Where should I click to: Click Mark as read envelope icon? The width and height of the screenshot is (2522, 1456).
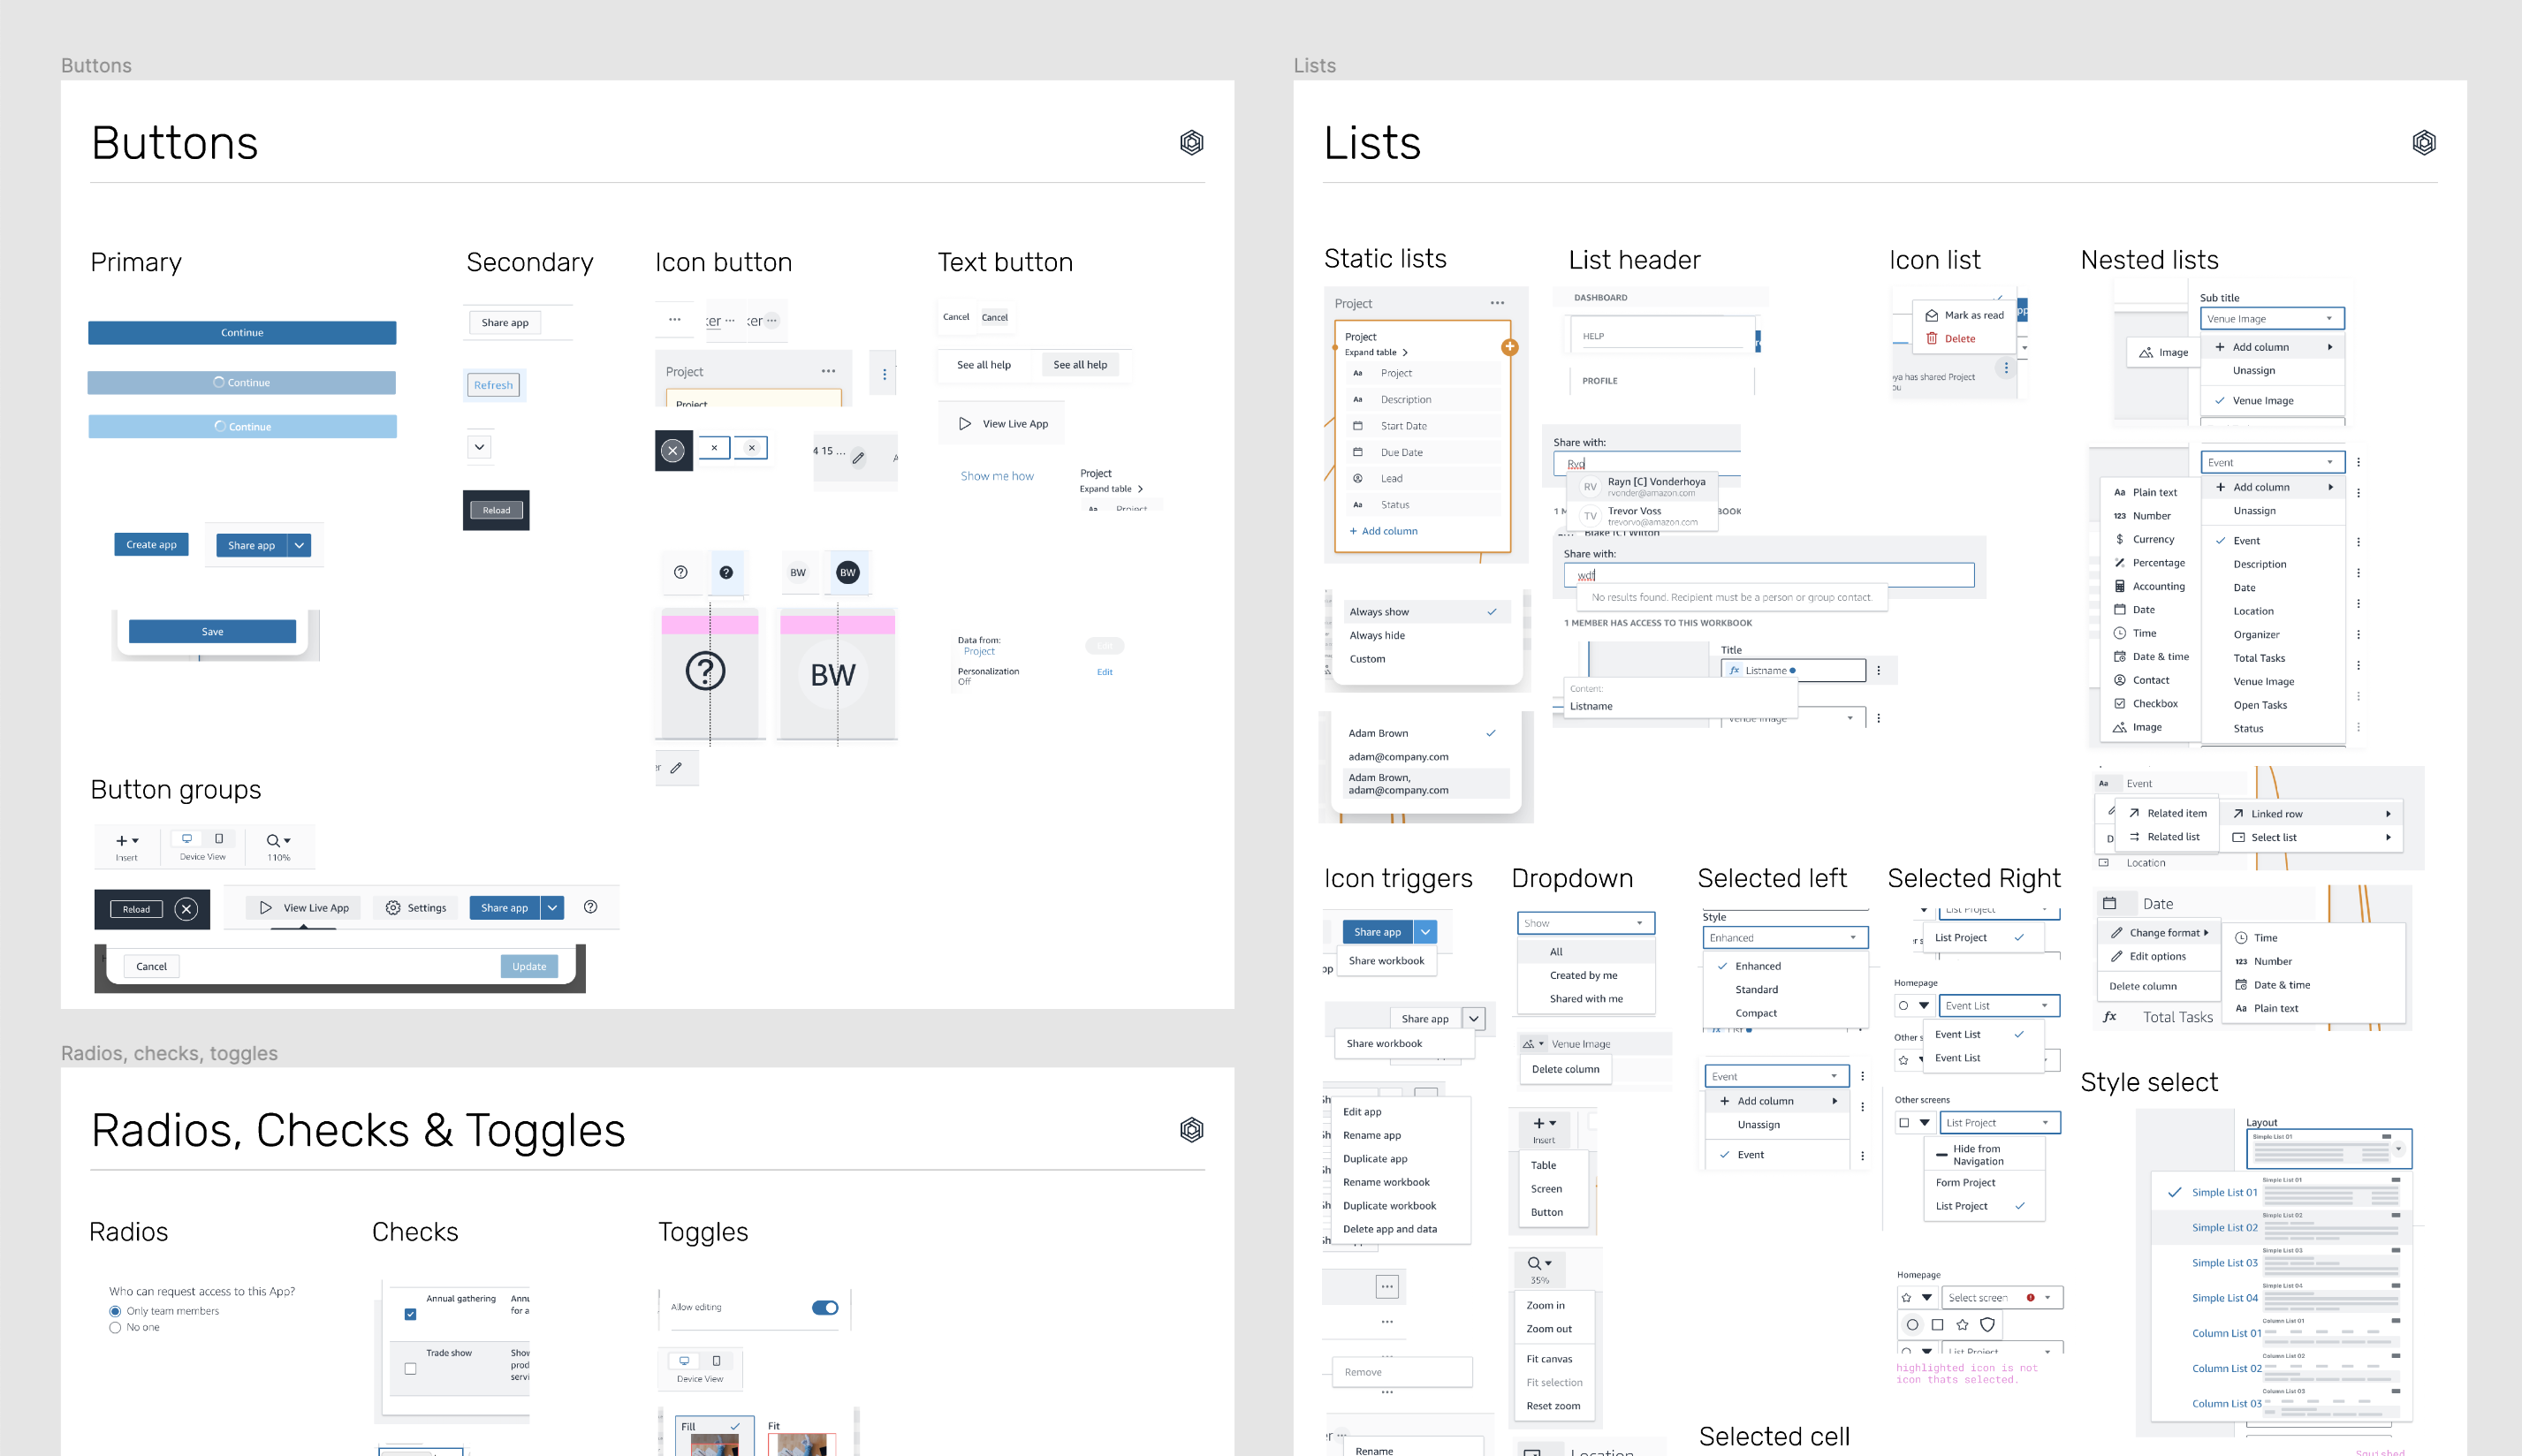(1932, 315)
